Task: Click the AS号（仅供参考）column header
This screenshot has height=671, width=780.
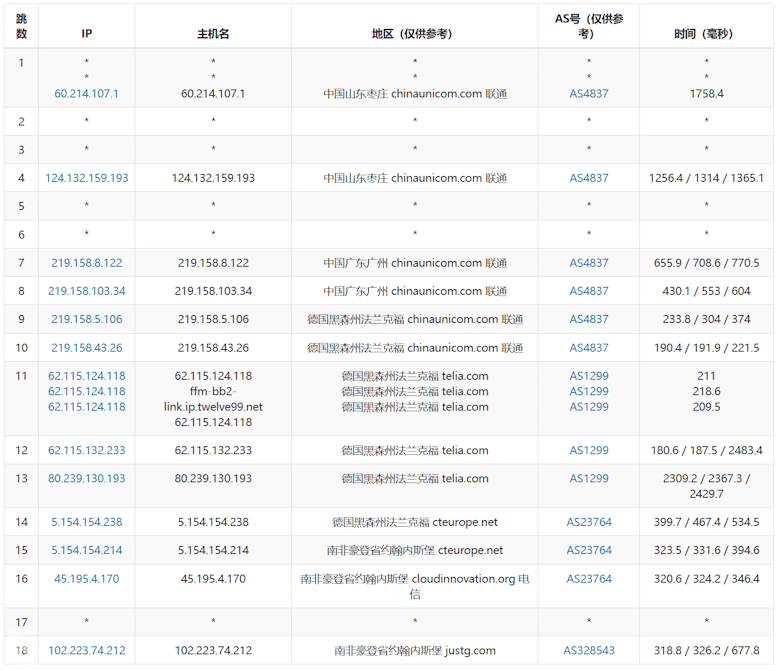Action: pyautogui.click(x=588, y=26)
